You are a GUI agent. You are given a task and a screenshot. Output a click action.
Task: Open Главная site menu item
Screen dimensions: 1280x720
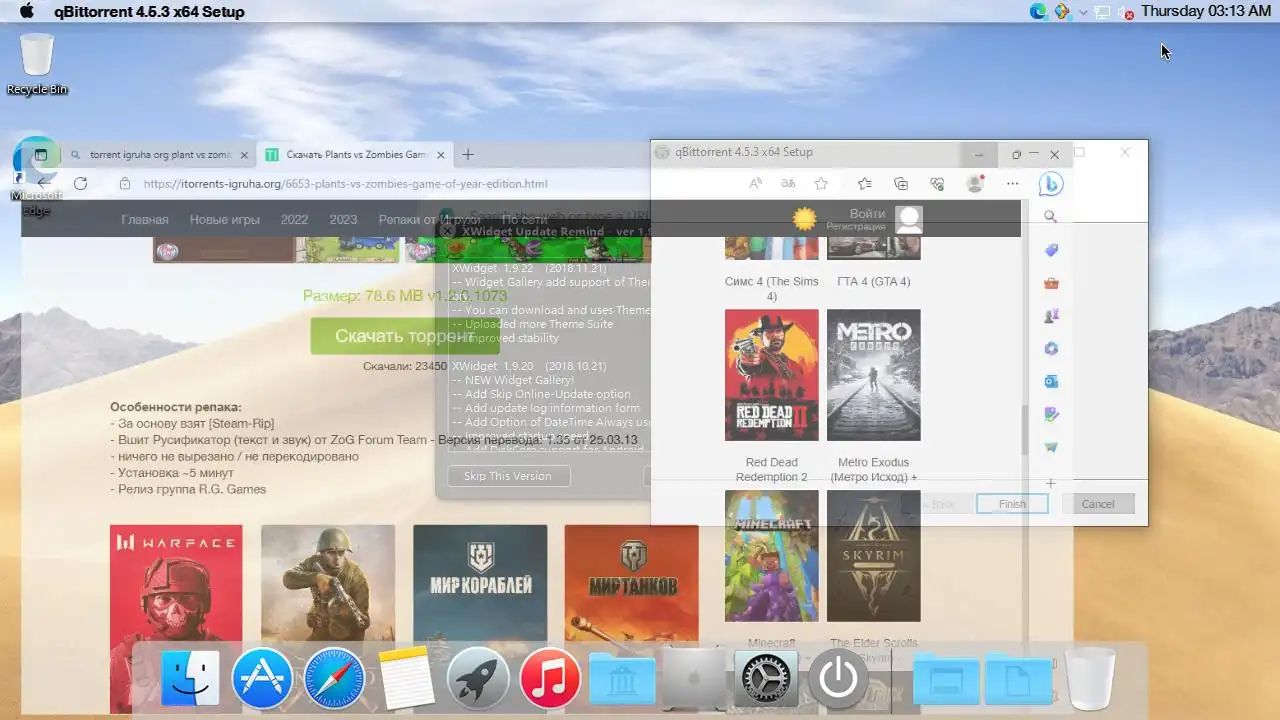(x=145, y=220)
